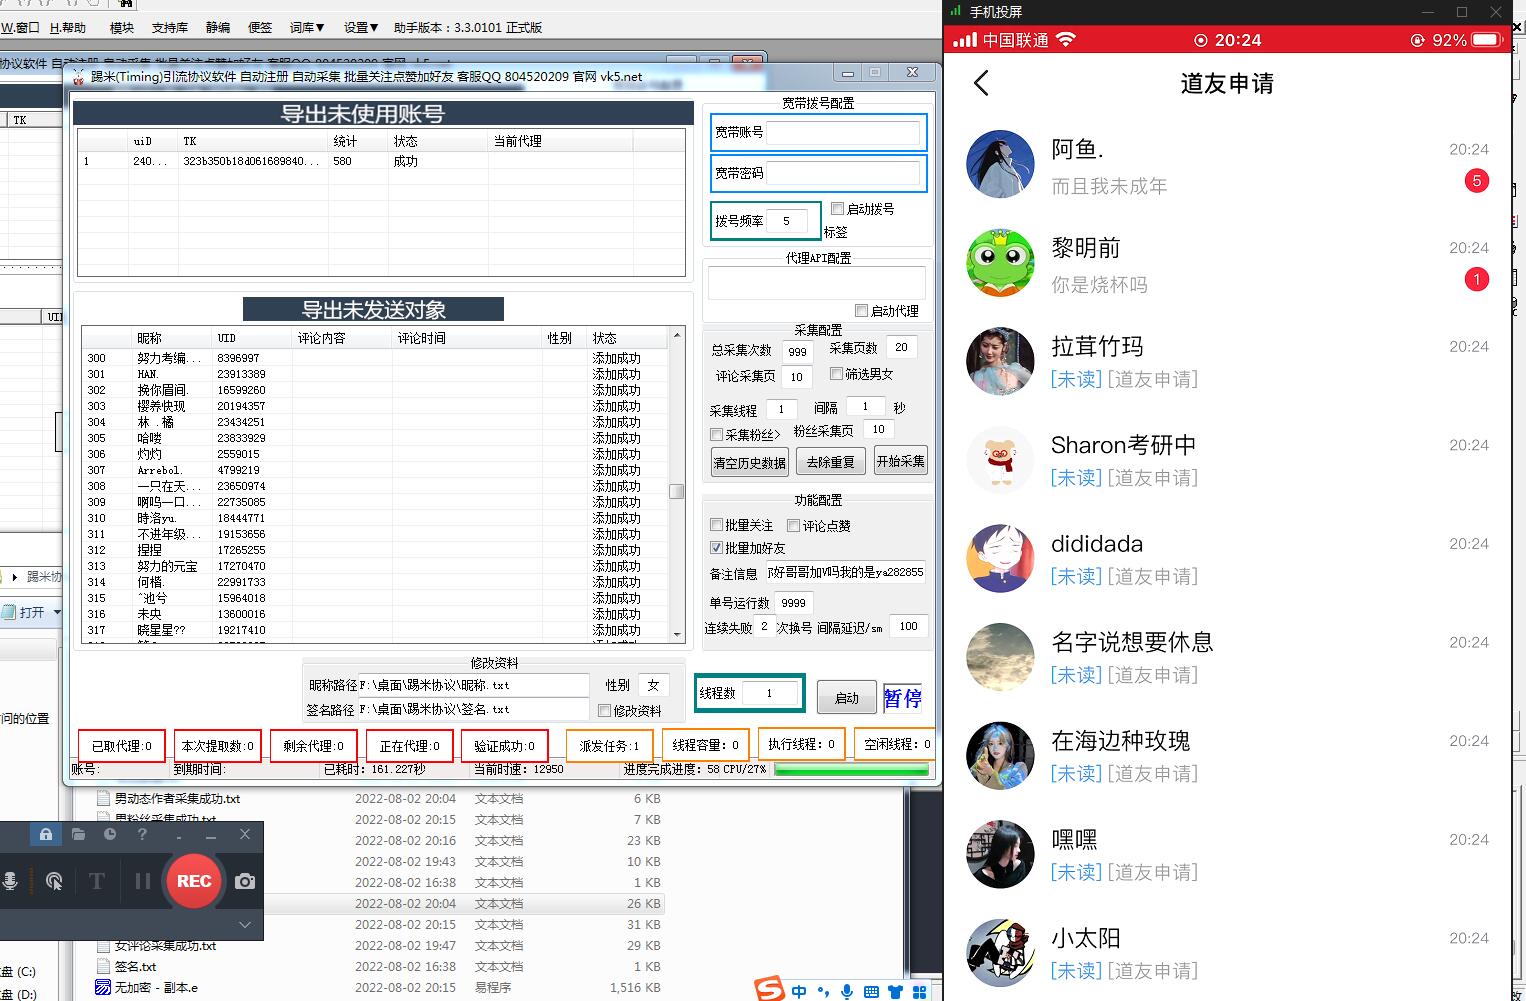Click the lock icon on the recorder panel
This screenshot has width=1526, height=1001.
tap(46, 834)
